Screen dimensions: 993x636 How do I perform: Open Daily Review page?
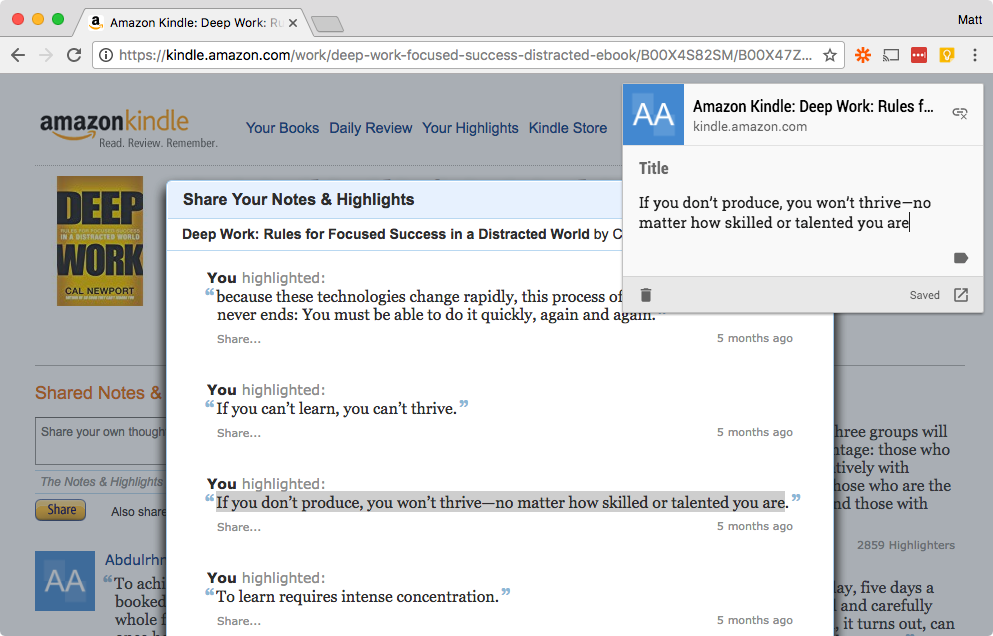[370, 128]
